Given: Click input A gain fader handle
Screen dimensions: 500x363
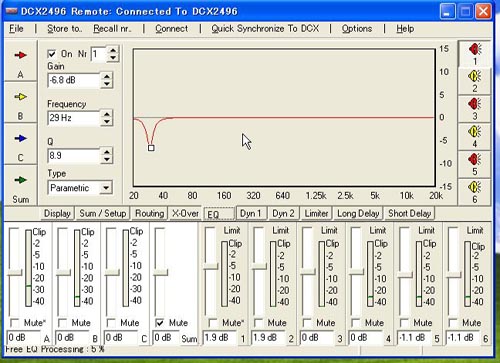Looking at the screenshot, I should click(x=14, y=272).
